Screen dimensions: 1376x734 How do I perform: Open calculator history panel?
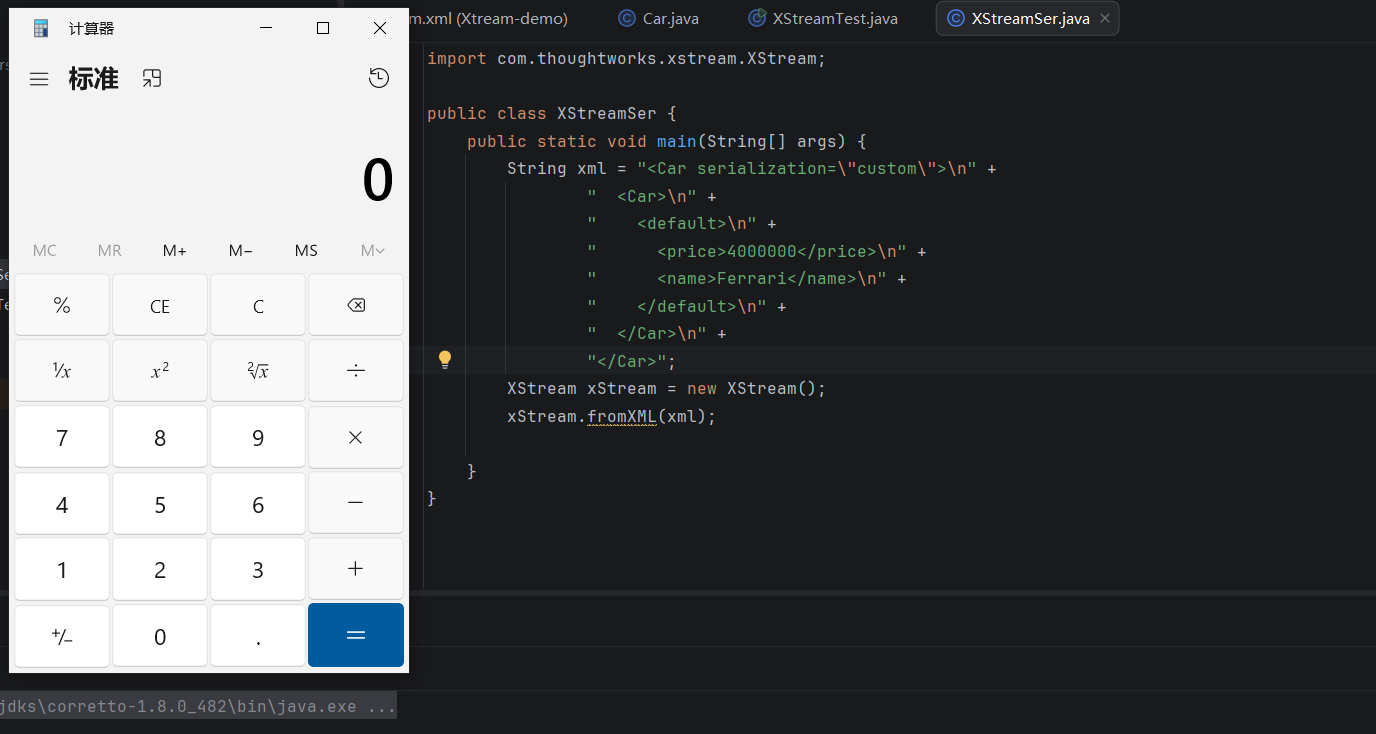click(379, 78)
